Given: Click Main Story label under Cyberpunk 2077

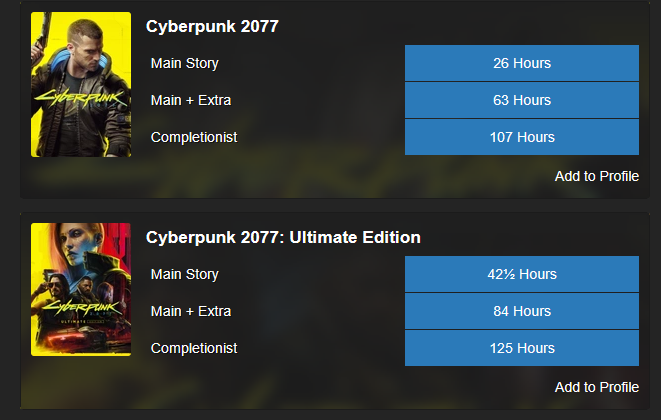Looking at the screenshot, I should click(x=184, y=63).
